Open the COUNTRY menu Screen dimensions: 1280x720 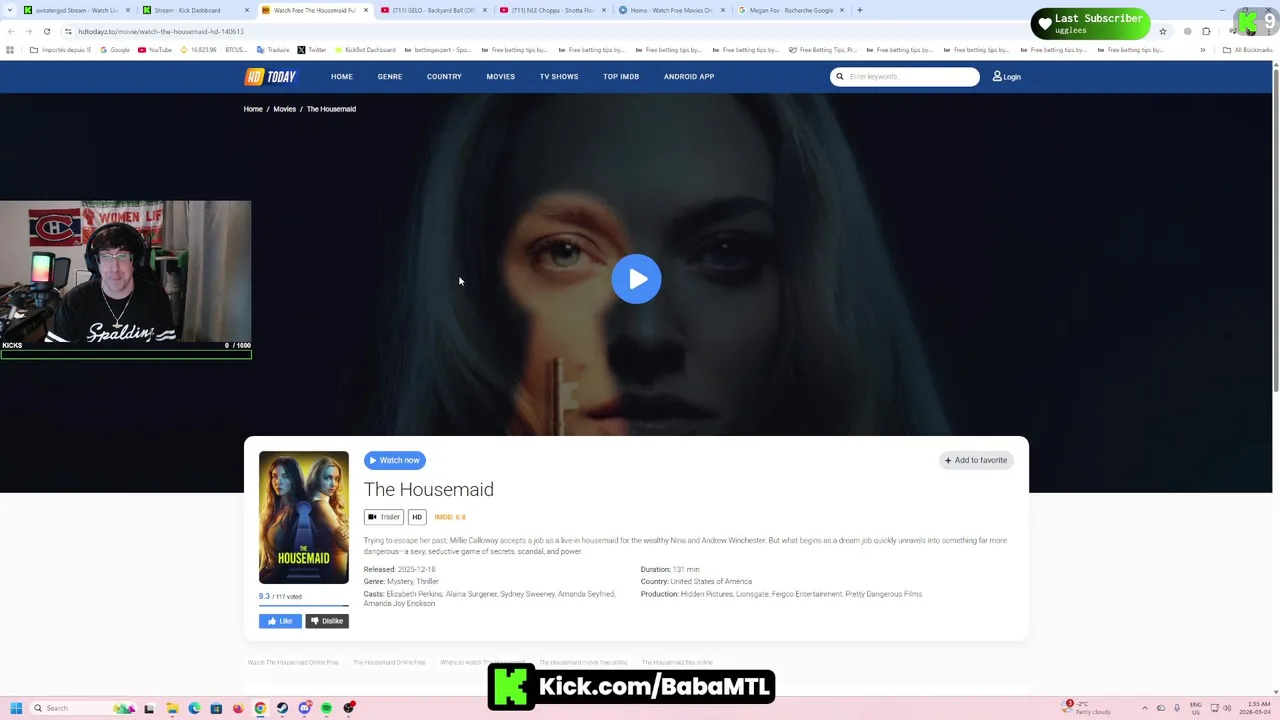[x=444, y=77]
